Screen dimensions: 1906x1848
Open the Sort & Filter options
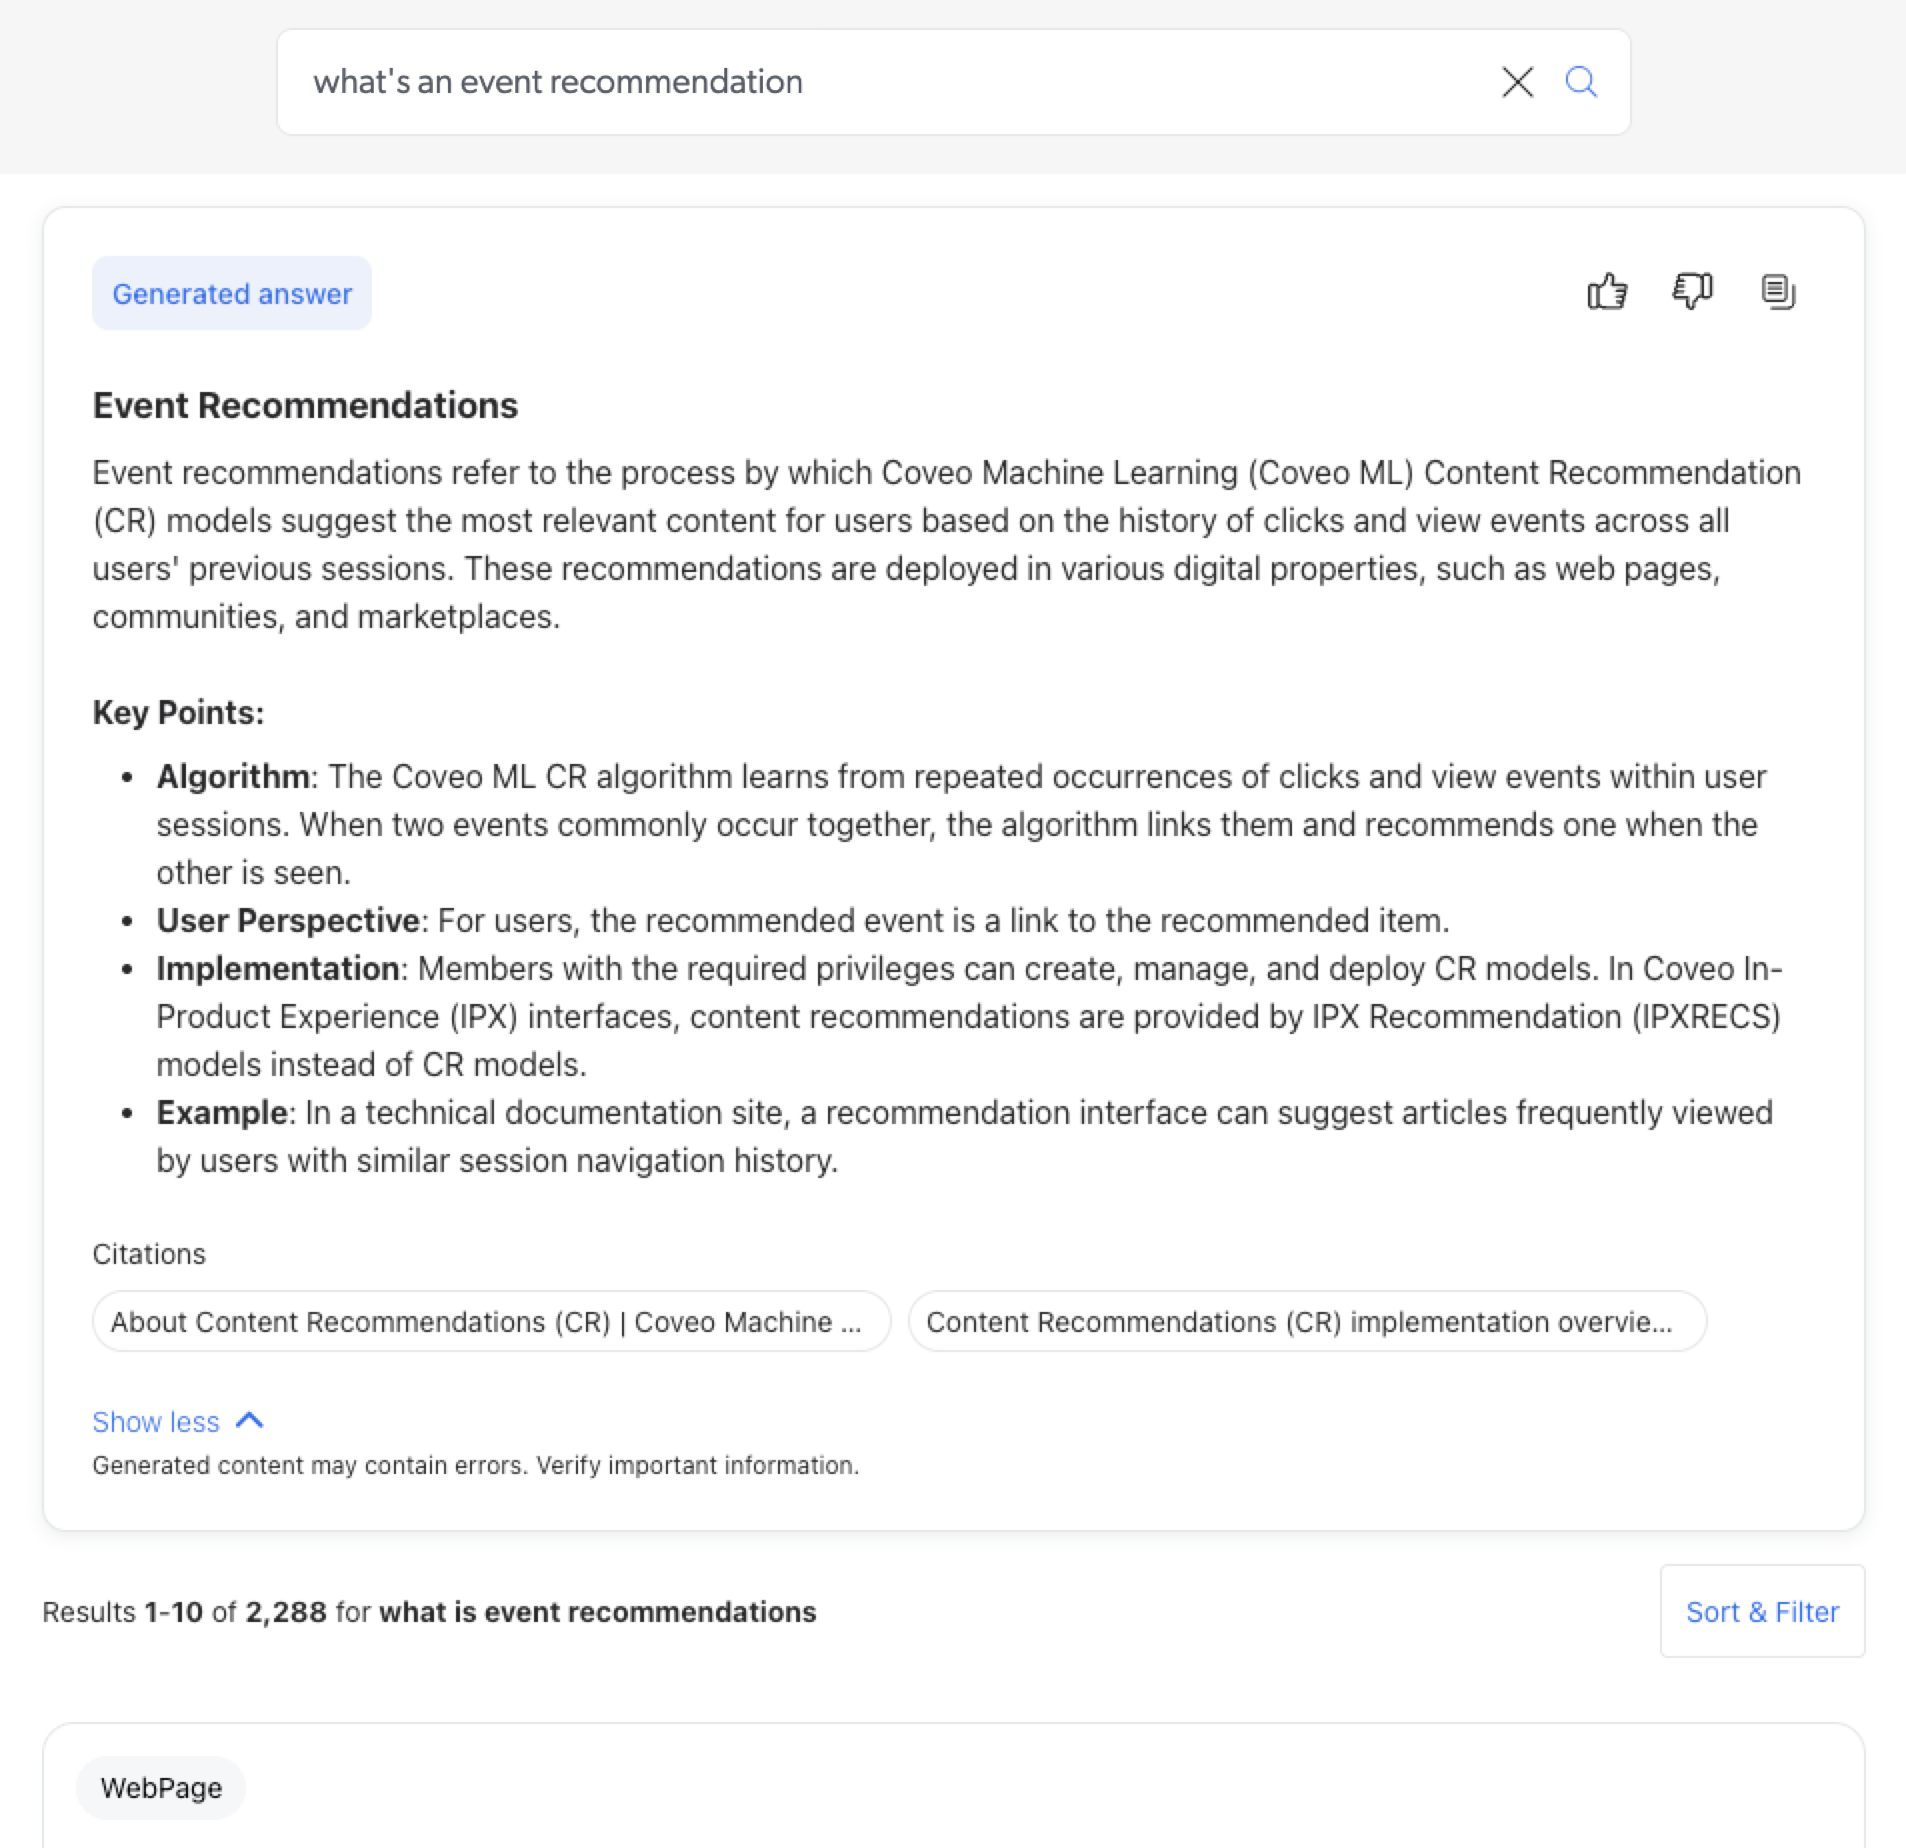[x=1761, y=1611]
